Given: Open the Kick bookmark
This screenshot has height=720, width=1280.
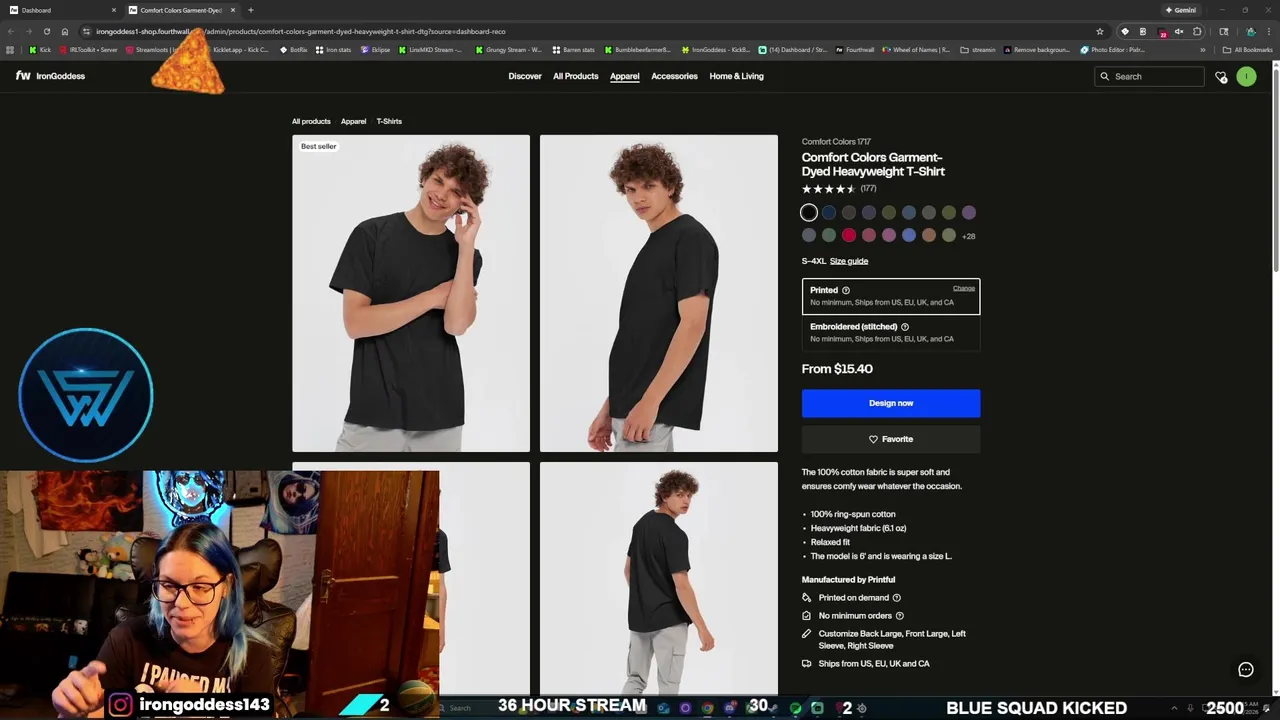Looking at the screenshot, I should coord(40,49).
